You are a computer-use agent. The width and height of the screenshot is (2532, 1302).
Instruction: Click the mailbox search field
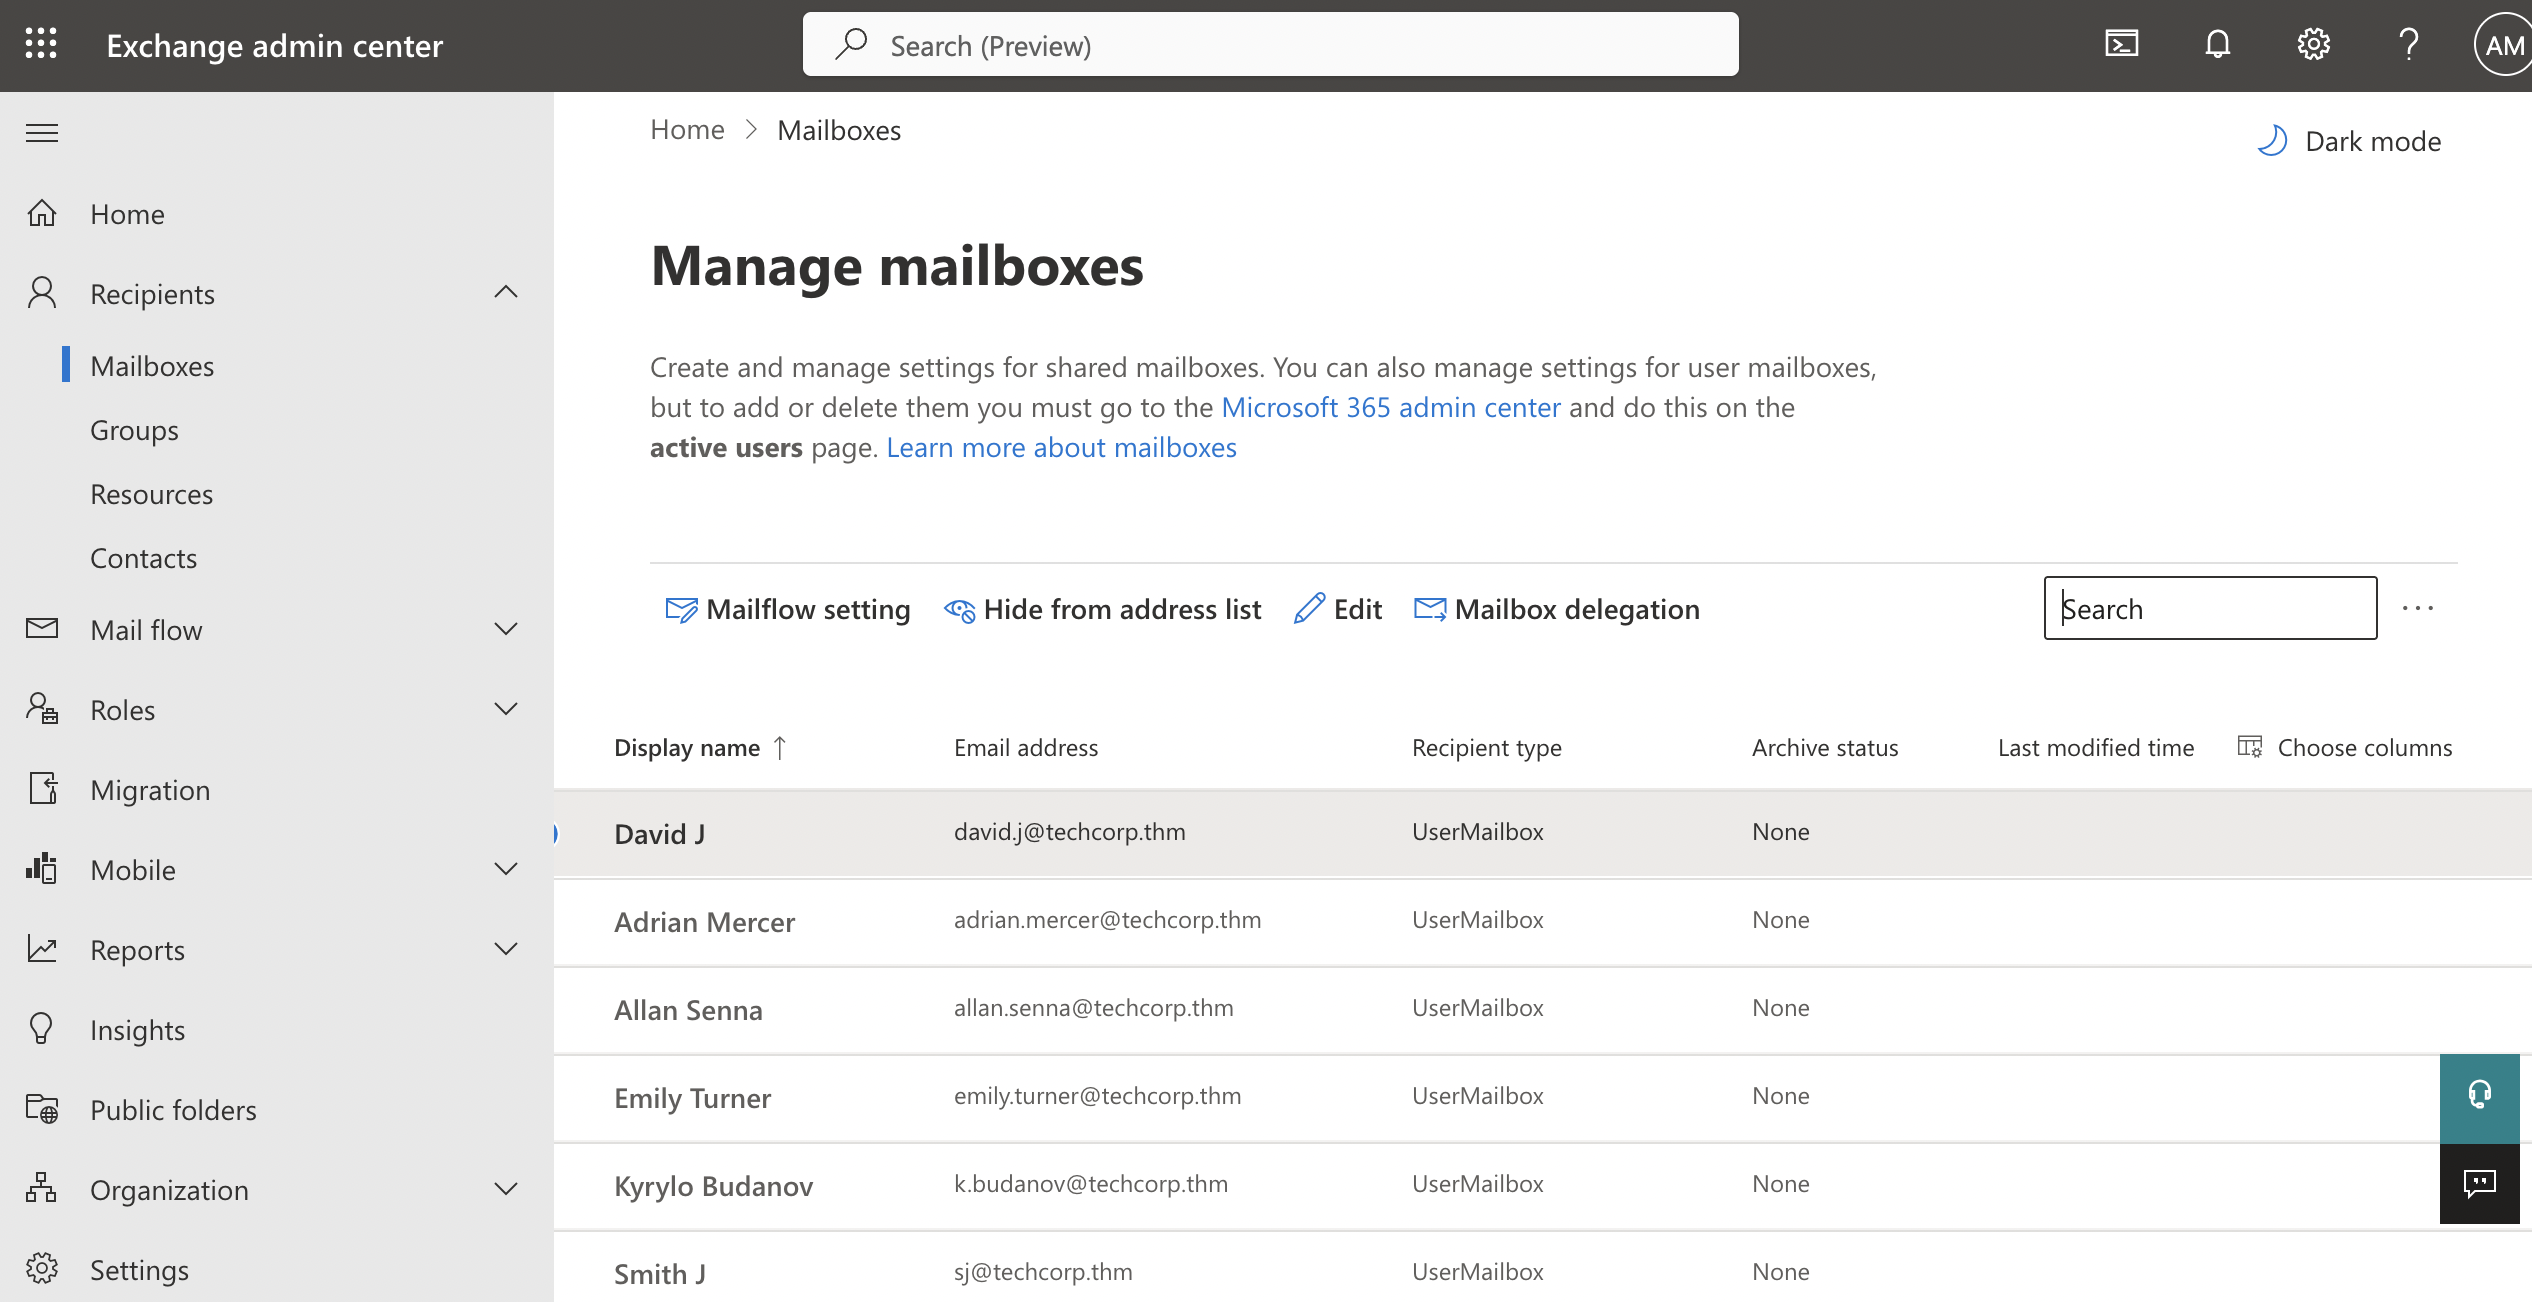click(2209, 608)
